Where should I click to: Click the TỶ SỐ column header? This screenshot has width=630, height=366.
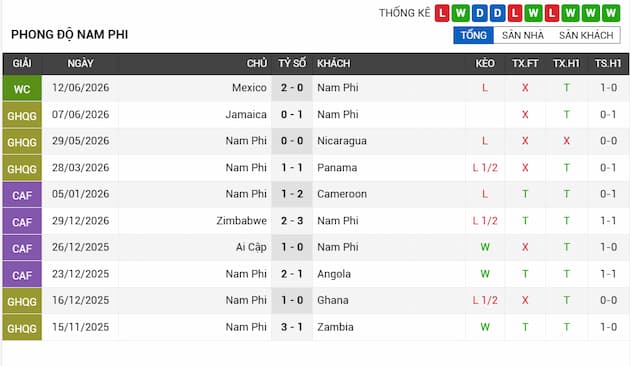(x=292, y=63)
